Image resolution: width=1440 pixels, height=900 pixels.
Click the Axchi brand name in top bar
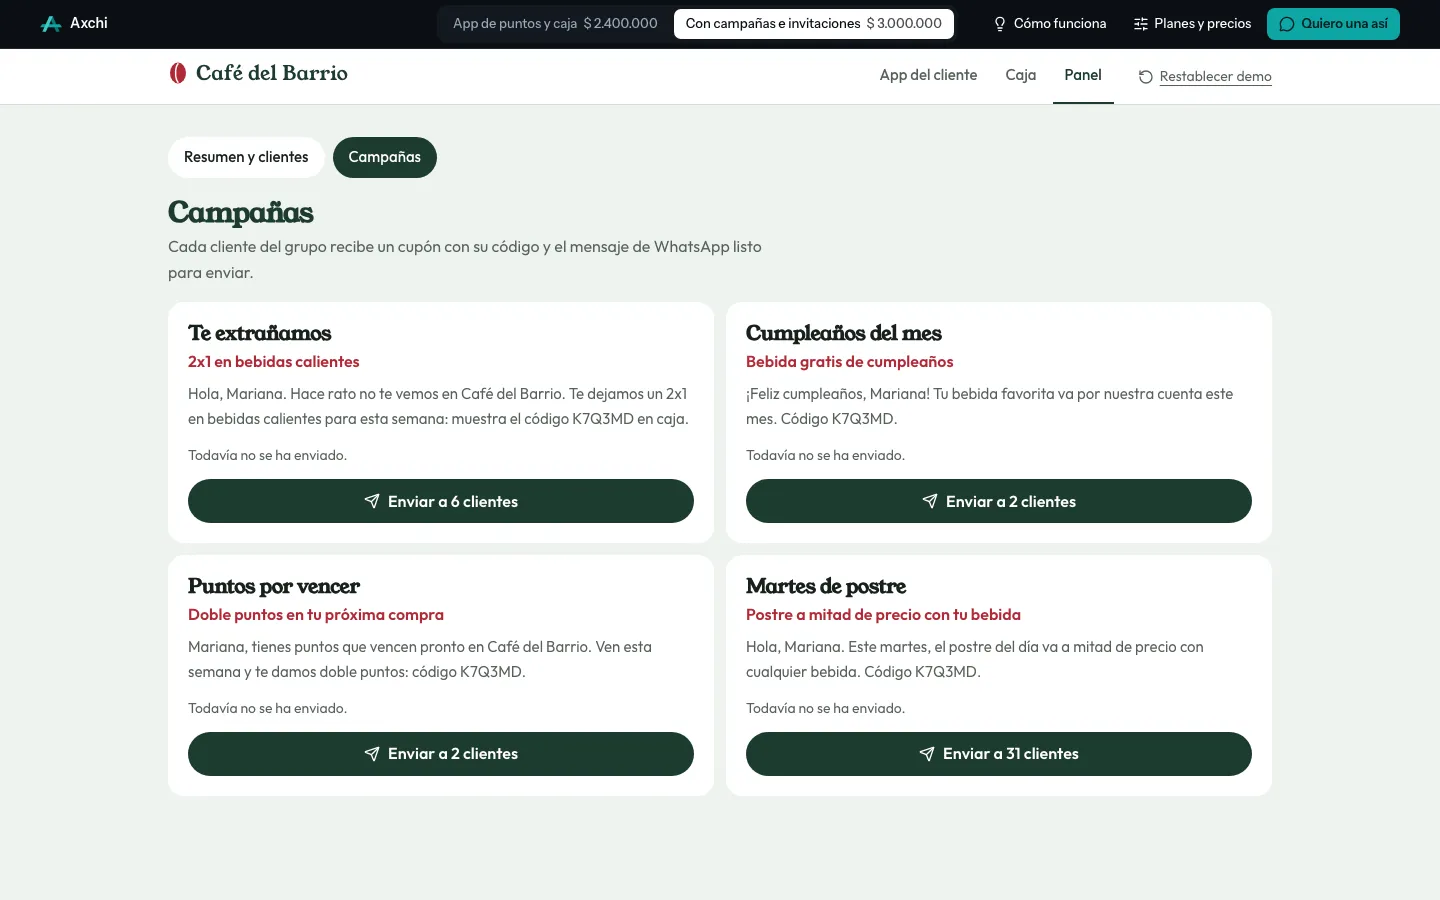(89, 23)
